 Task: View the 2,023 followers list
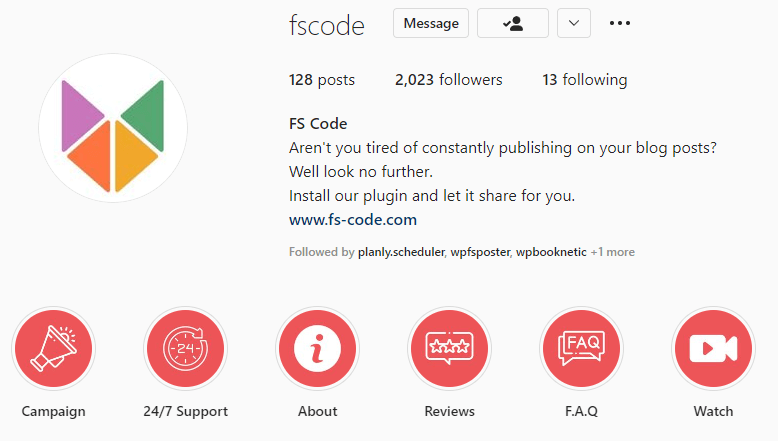(449, 80)
